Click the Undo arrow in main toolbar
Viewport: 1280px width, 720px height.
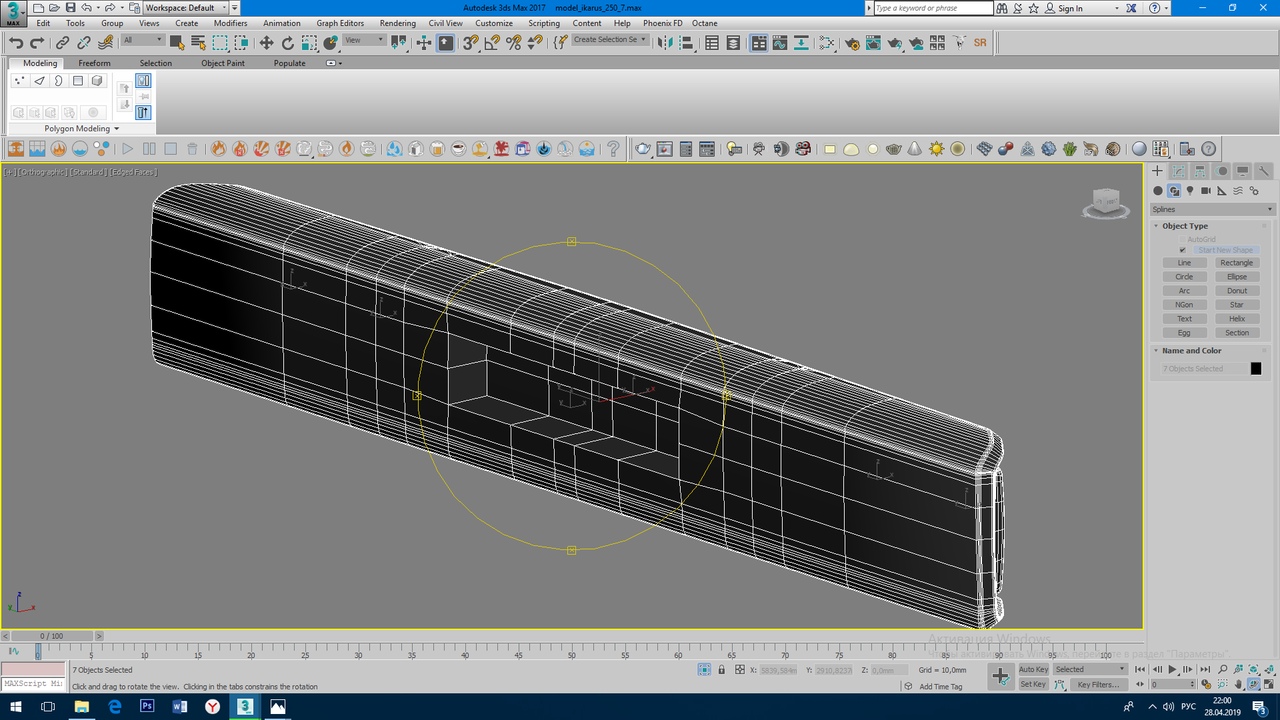click(16, 43)
